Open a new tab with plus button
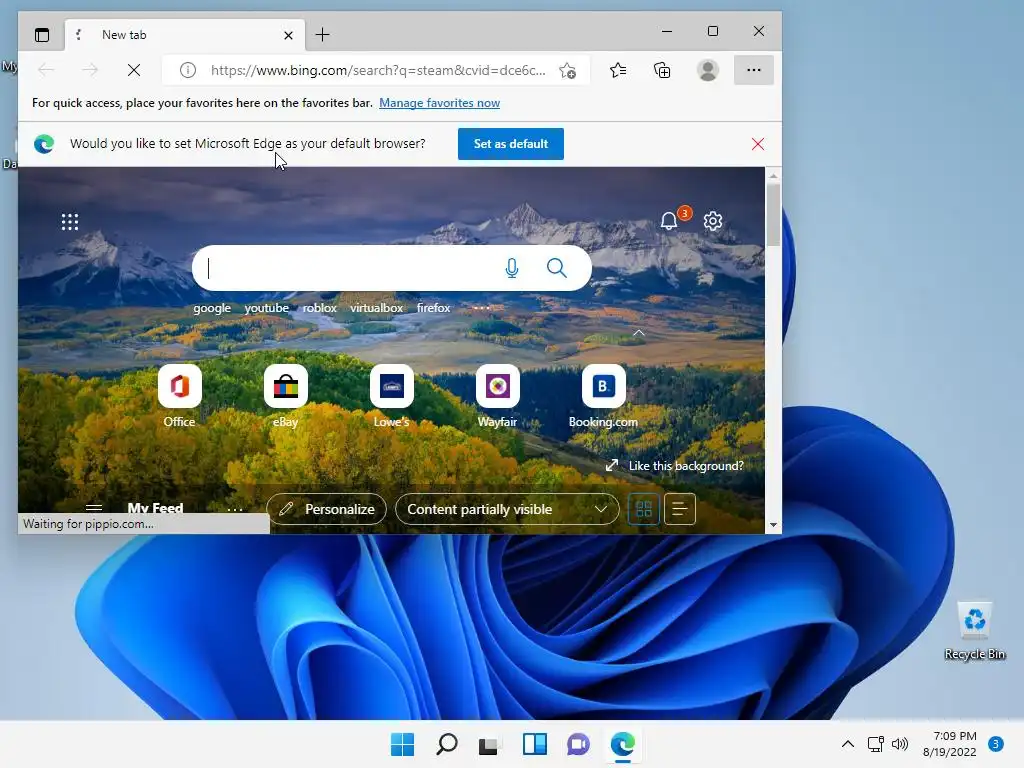The height and width of the screenshot is (768, 1024). [323, 35]
